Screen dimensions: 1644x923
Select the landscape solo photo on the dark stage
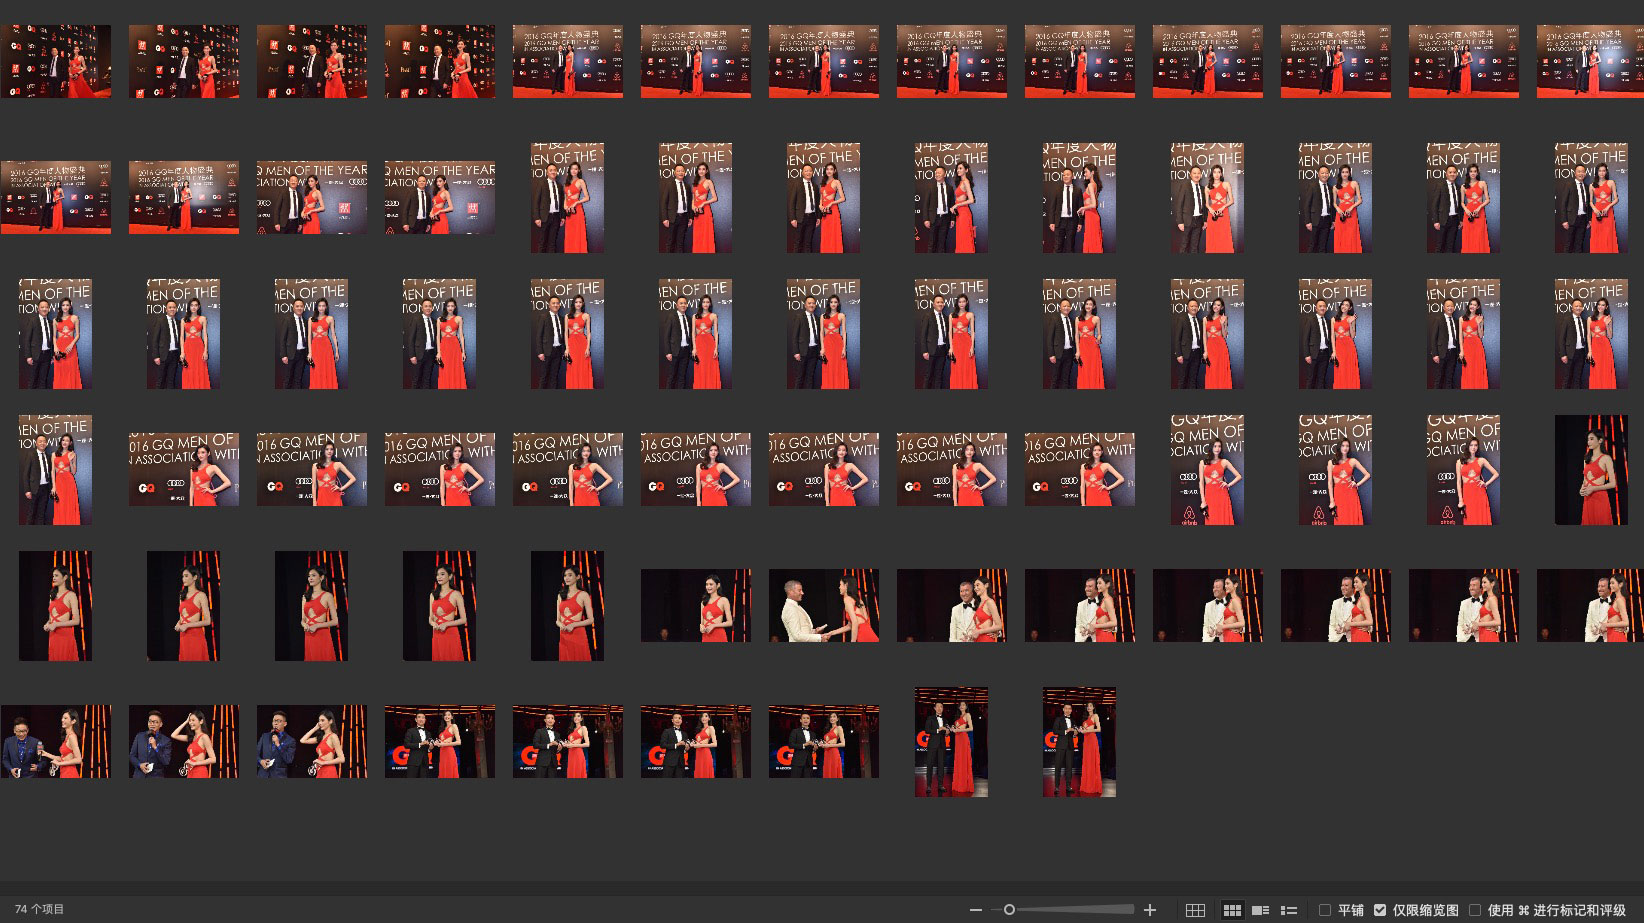(695, 606)
